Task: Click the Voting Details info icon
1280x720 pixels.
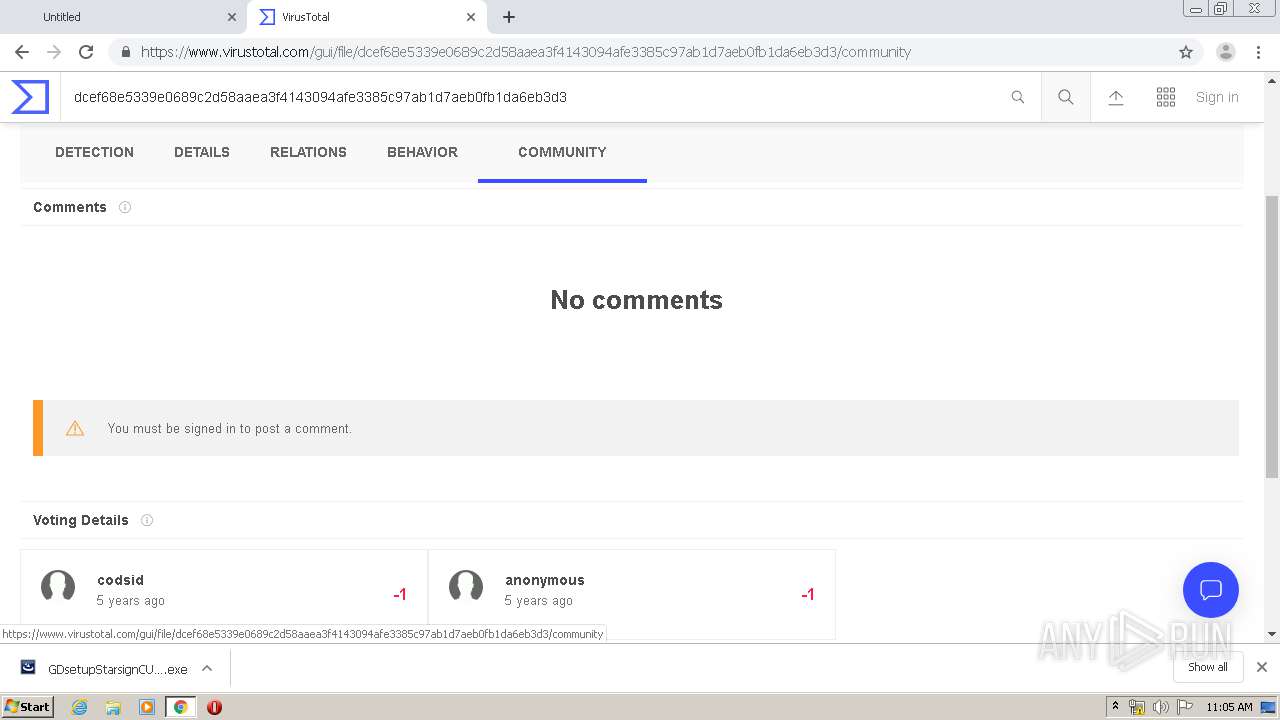Action: coord(147,520)
